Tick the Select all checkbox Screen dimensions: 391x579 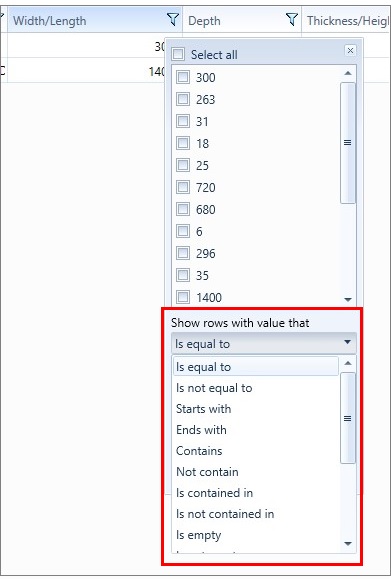tap(178, 54)
